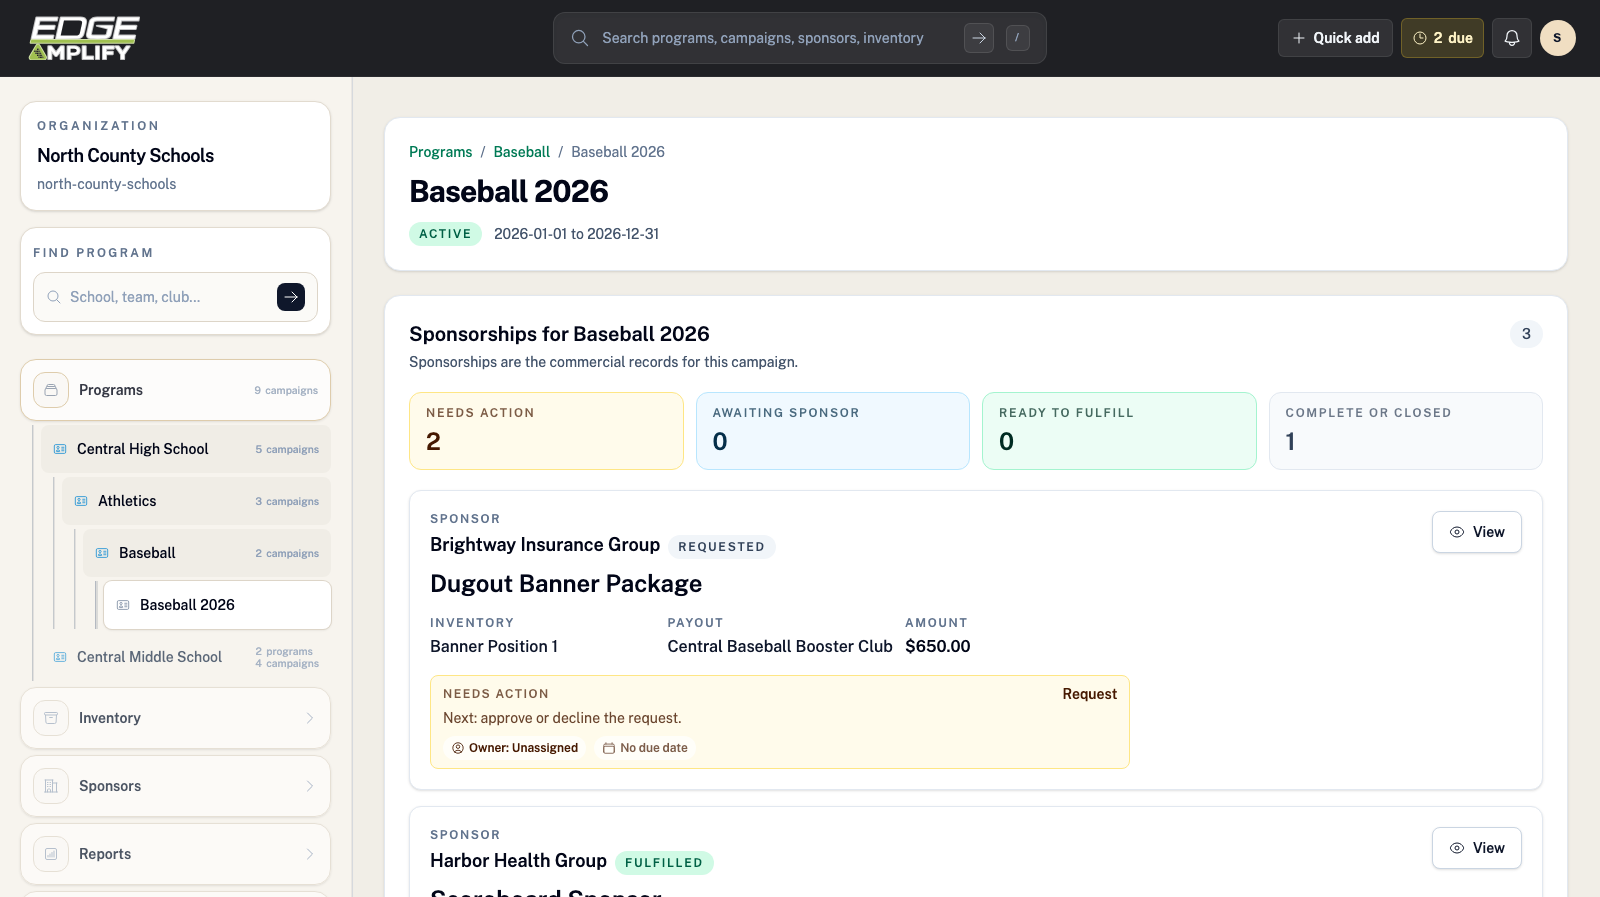Open user avatar menu S
This screenshot has height=897, width=1600.
1558,38
